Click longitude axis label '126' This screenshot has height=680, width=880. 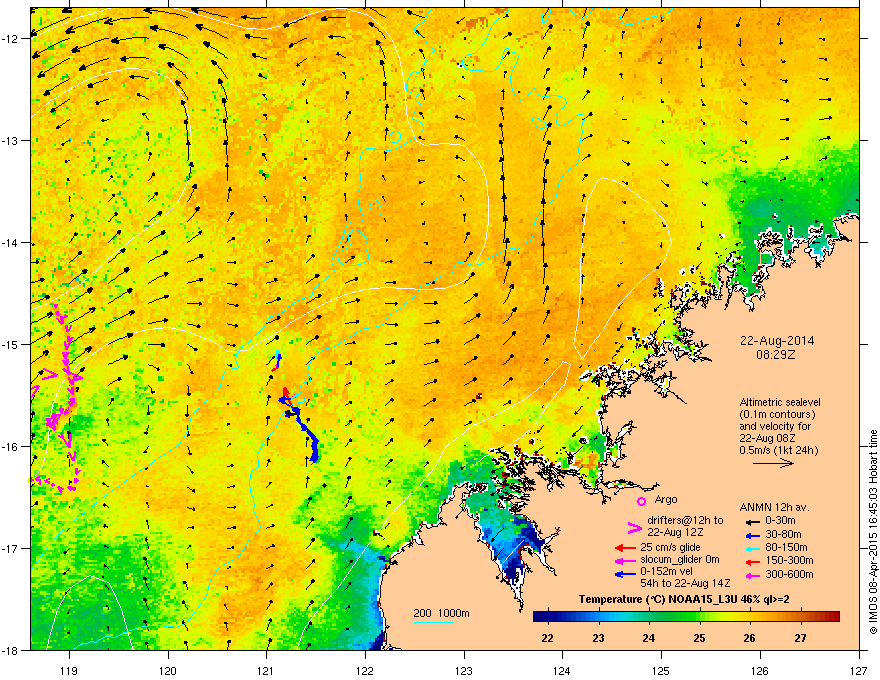pos(760,670)
